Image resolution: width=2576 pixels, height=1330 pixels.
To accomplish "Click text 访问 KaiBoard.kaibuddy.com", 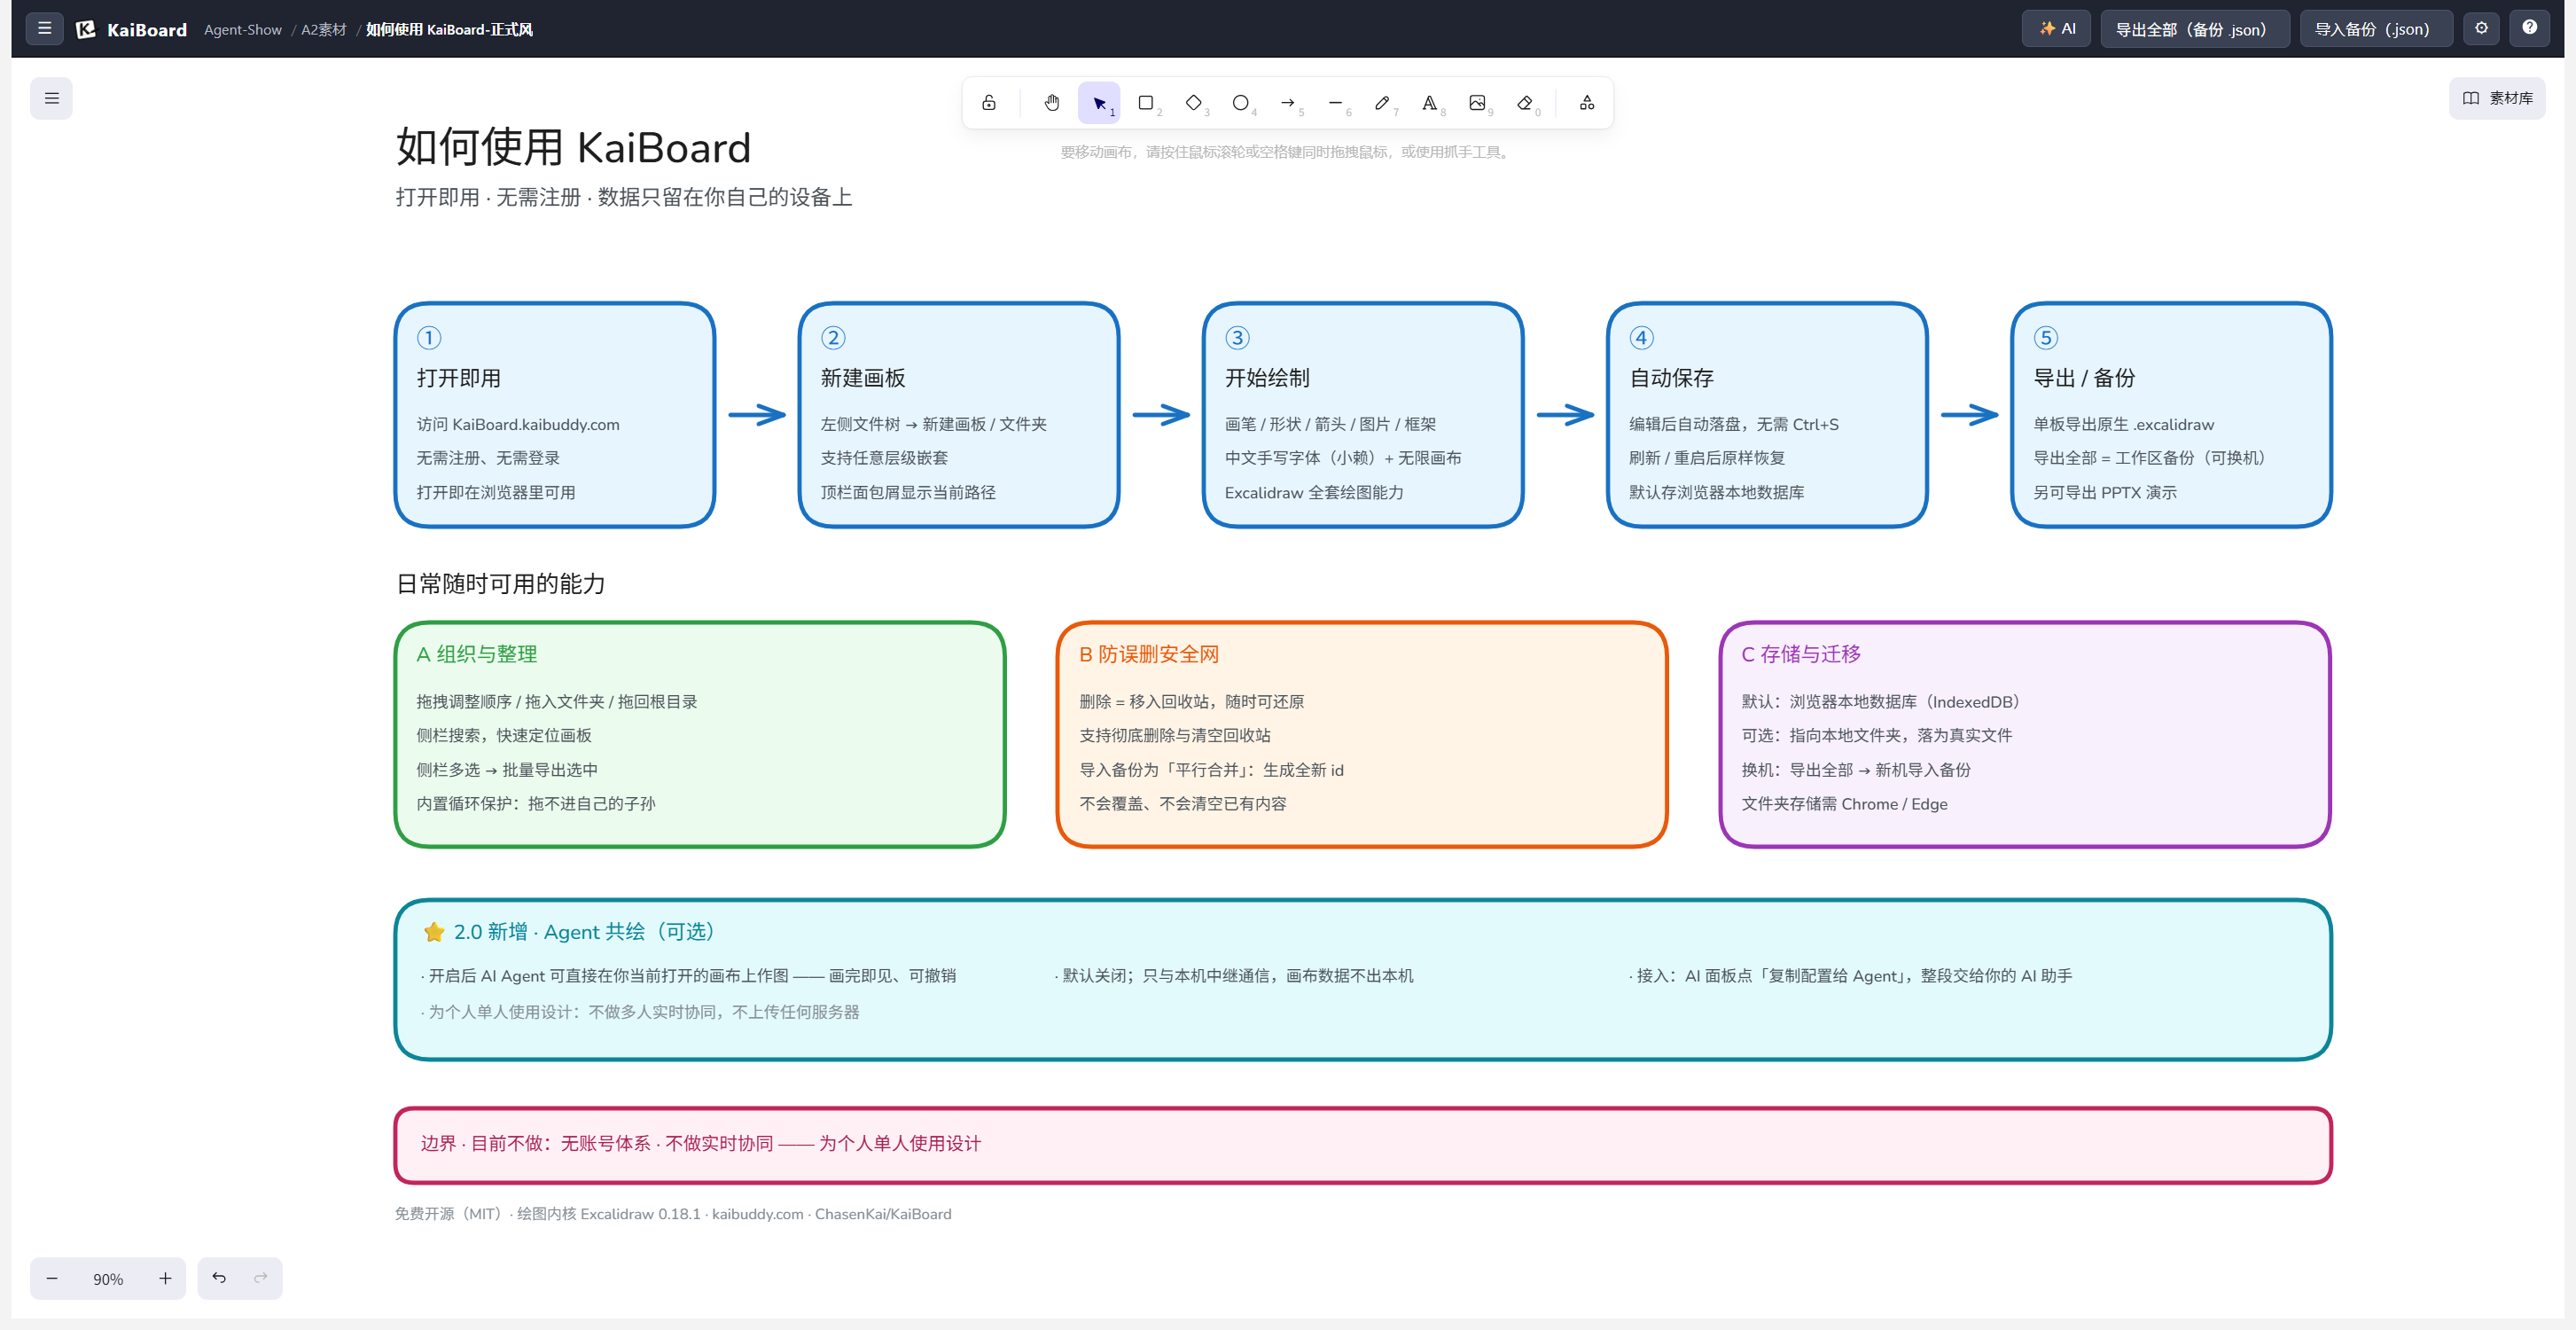I will pyautogui.click(x=518, y=424).
